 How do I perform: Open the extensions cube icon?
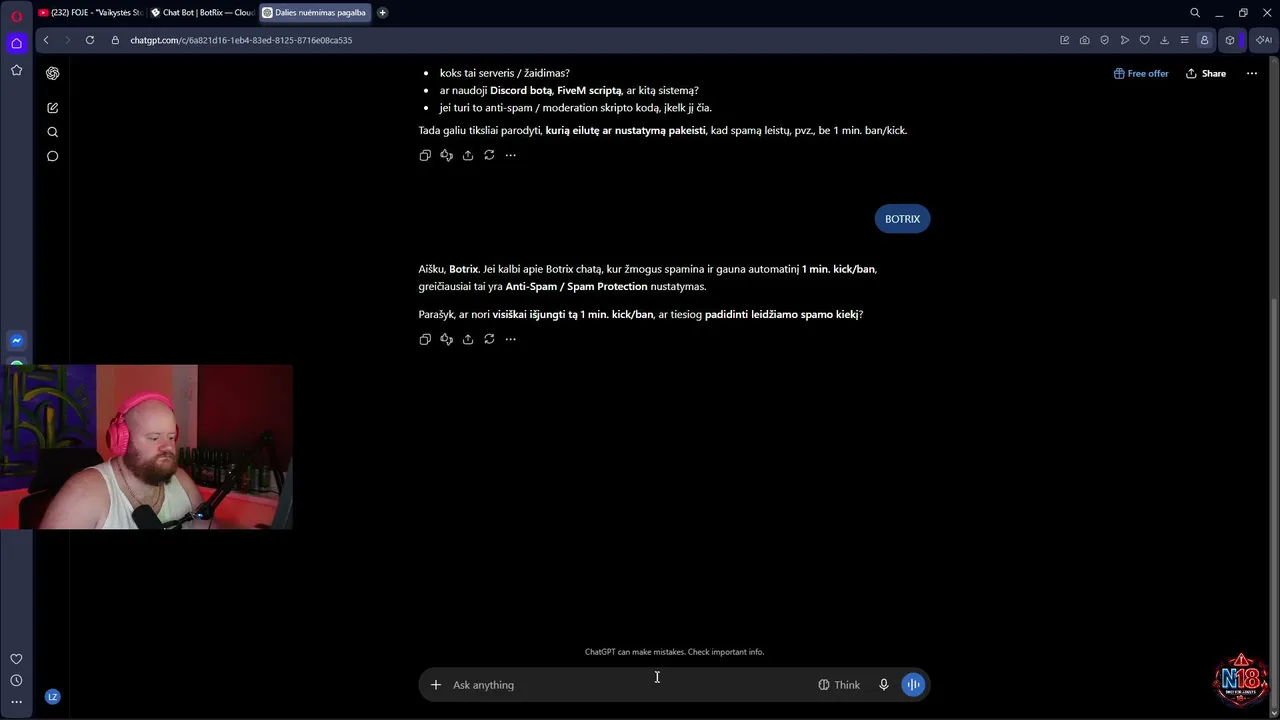pos(1230,40)
